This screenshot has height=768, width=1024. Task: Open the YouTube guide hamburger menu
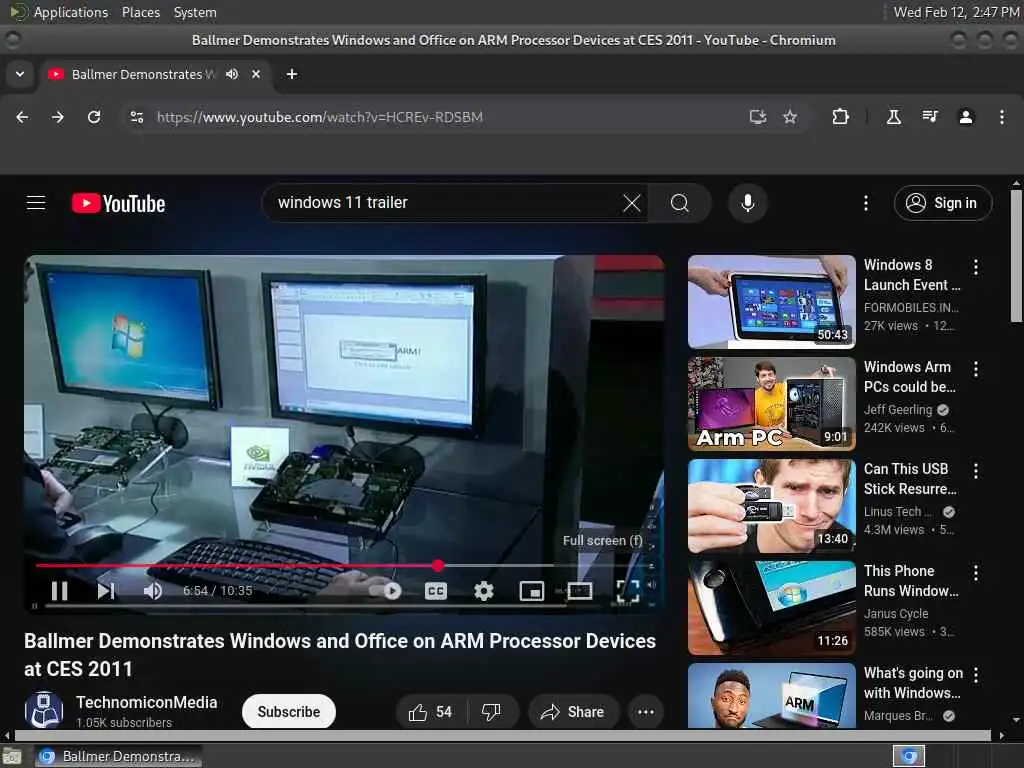[x=36, y=203]
